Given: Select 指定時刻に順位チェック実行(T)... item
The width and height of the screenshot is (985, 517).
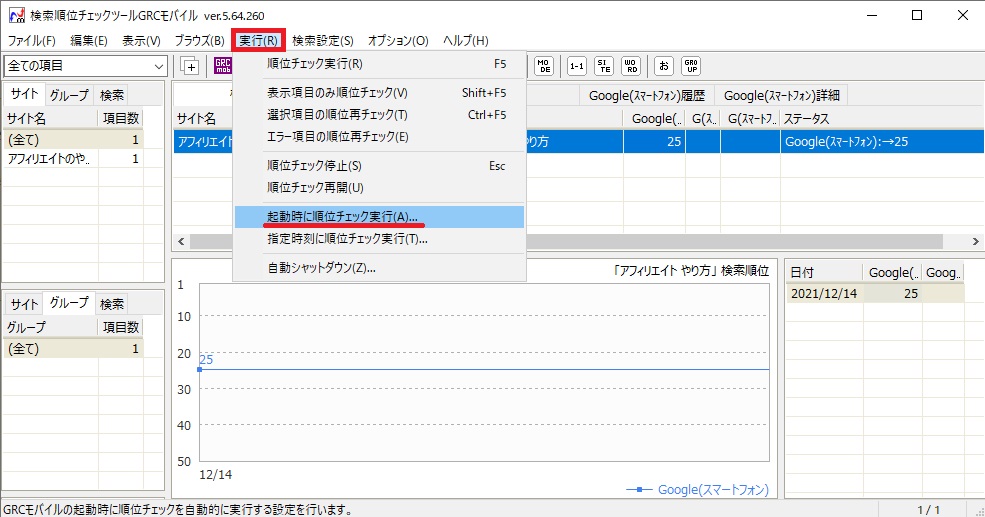Looking at the screenshot, I should (379, 239).
